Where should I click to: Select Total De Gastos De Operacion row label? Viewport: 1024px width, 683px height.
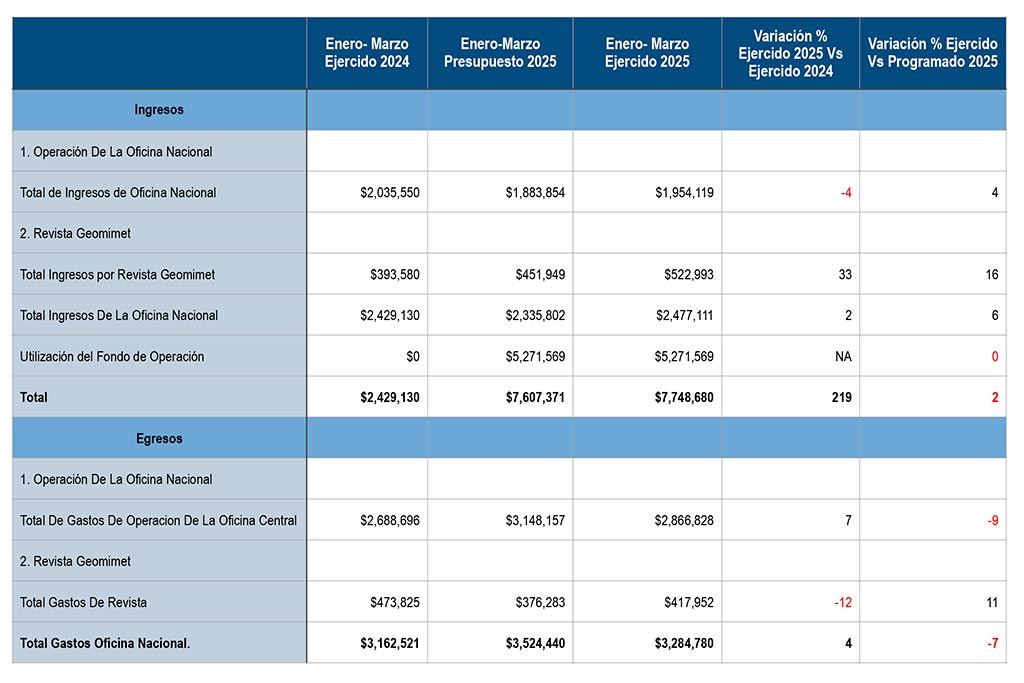pyautogui.click(x=158, y=521)
